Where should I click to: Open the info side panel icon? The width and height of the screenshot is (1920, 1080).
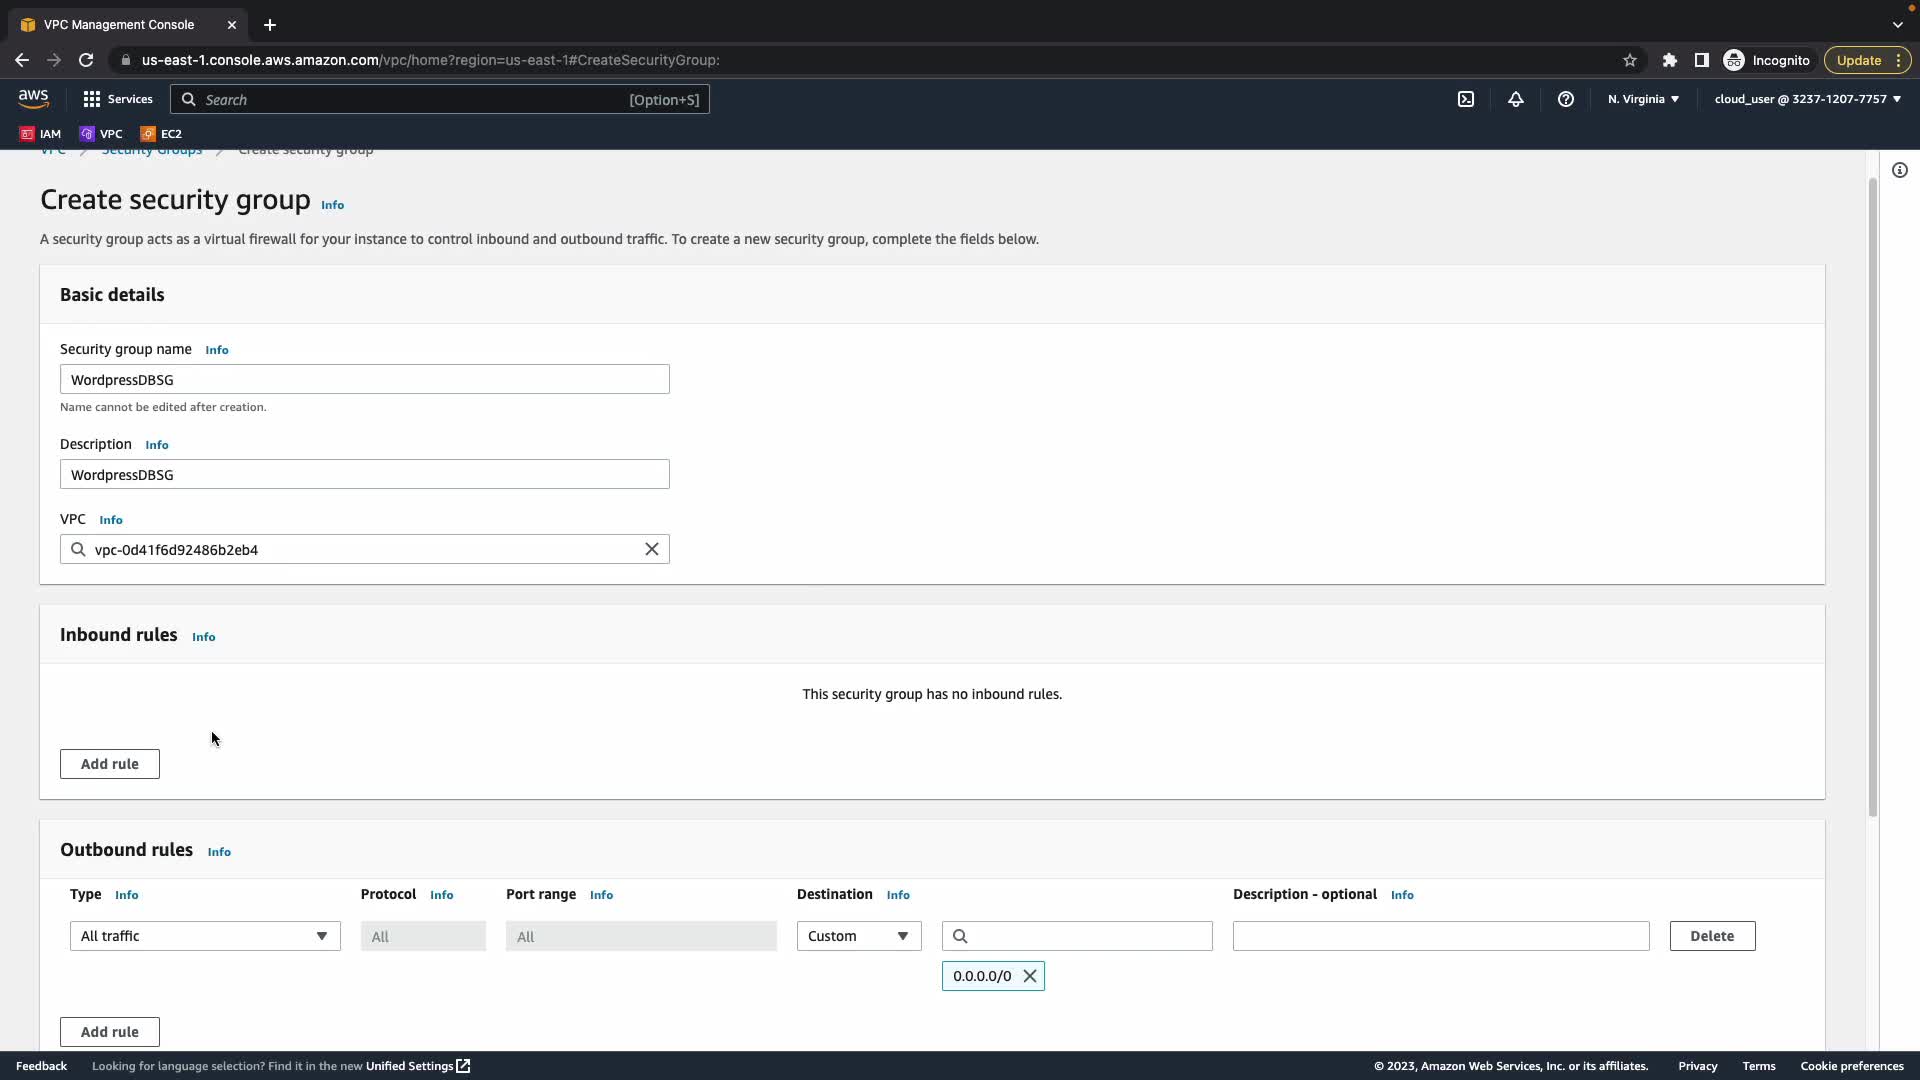pos(1900,170)
